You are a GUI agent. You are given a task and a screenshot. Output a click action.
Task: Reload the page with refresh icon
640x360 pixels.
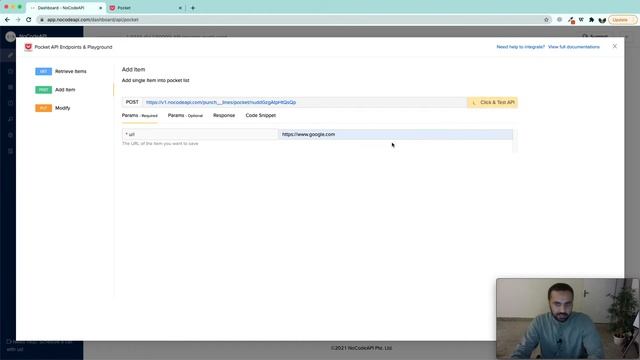point(29,20)
